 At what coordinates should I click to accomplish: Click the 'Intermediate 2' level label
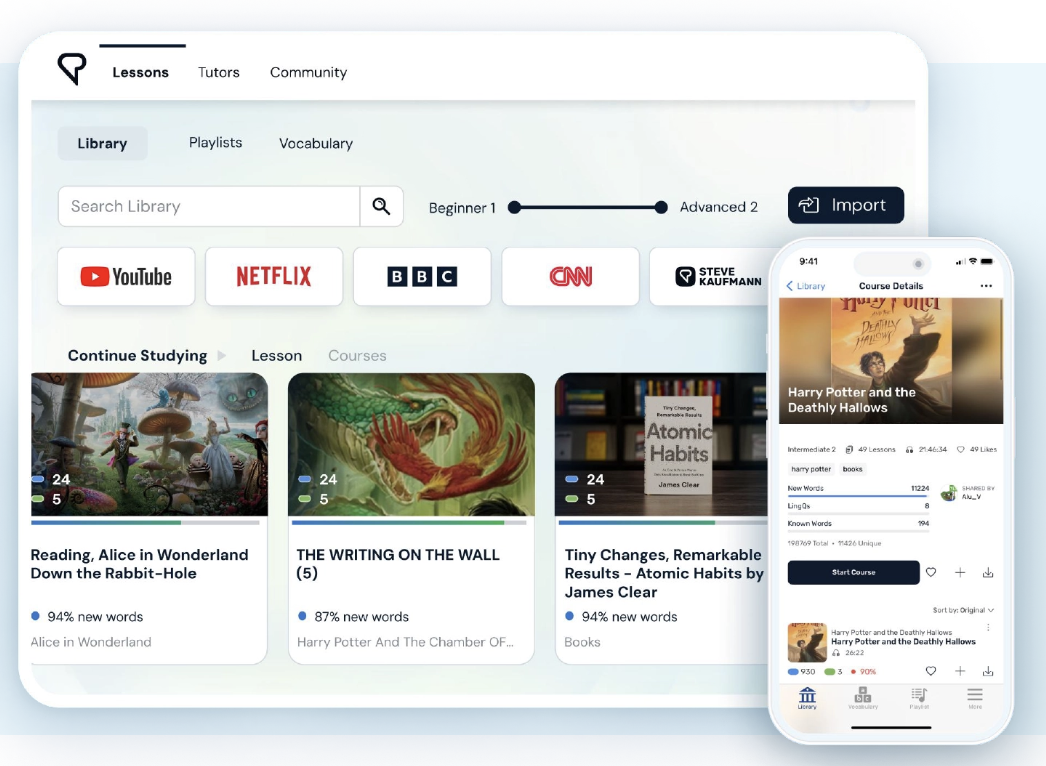(811, 450)
